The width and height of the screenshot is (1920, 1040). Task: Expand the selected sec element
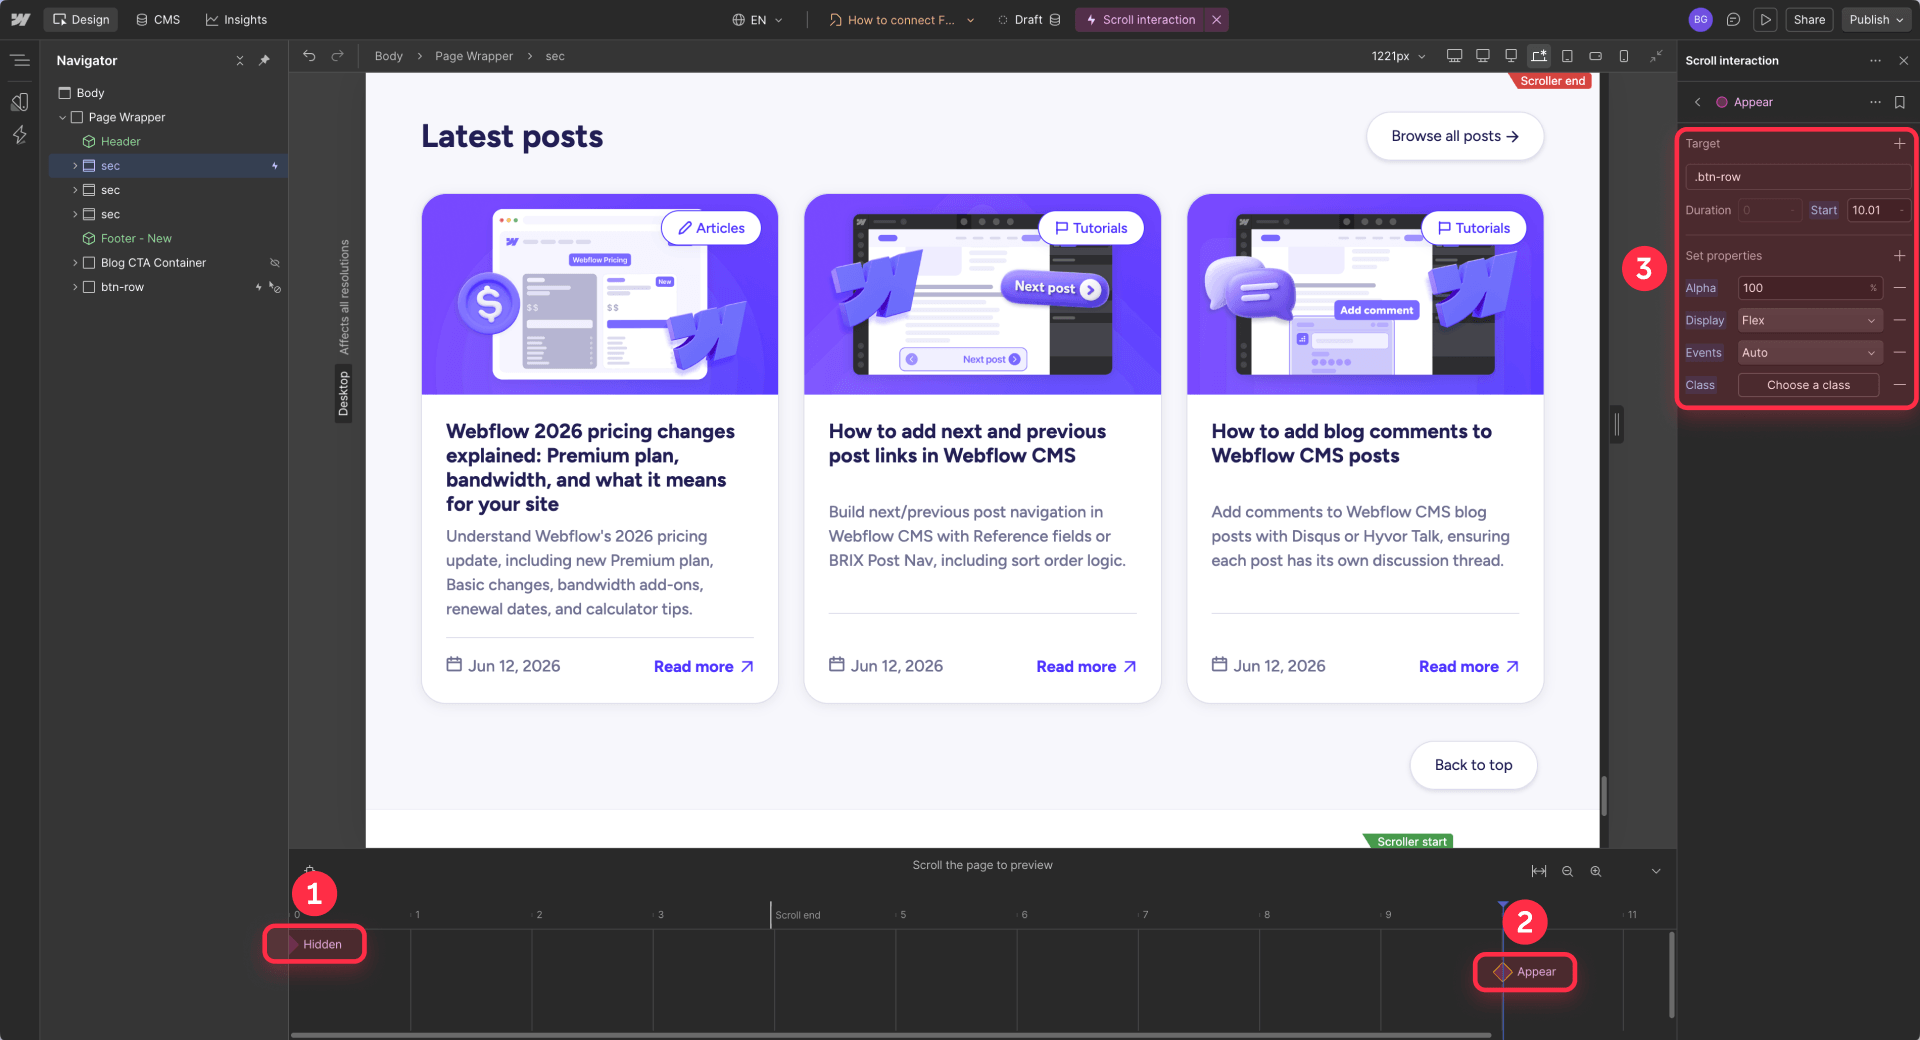(75, 166)
